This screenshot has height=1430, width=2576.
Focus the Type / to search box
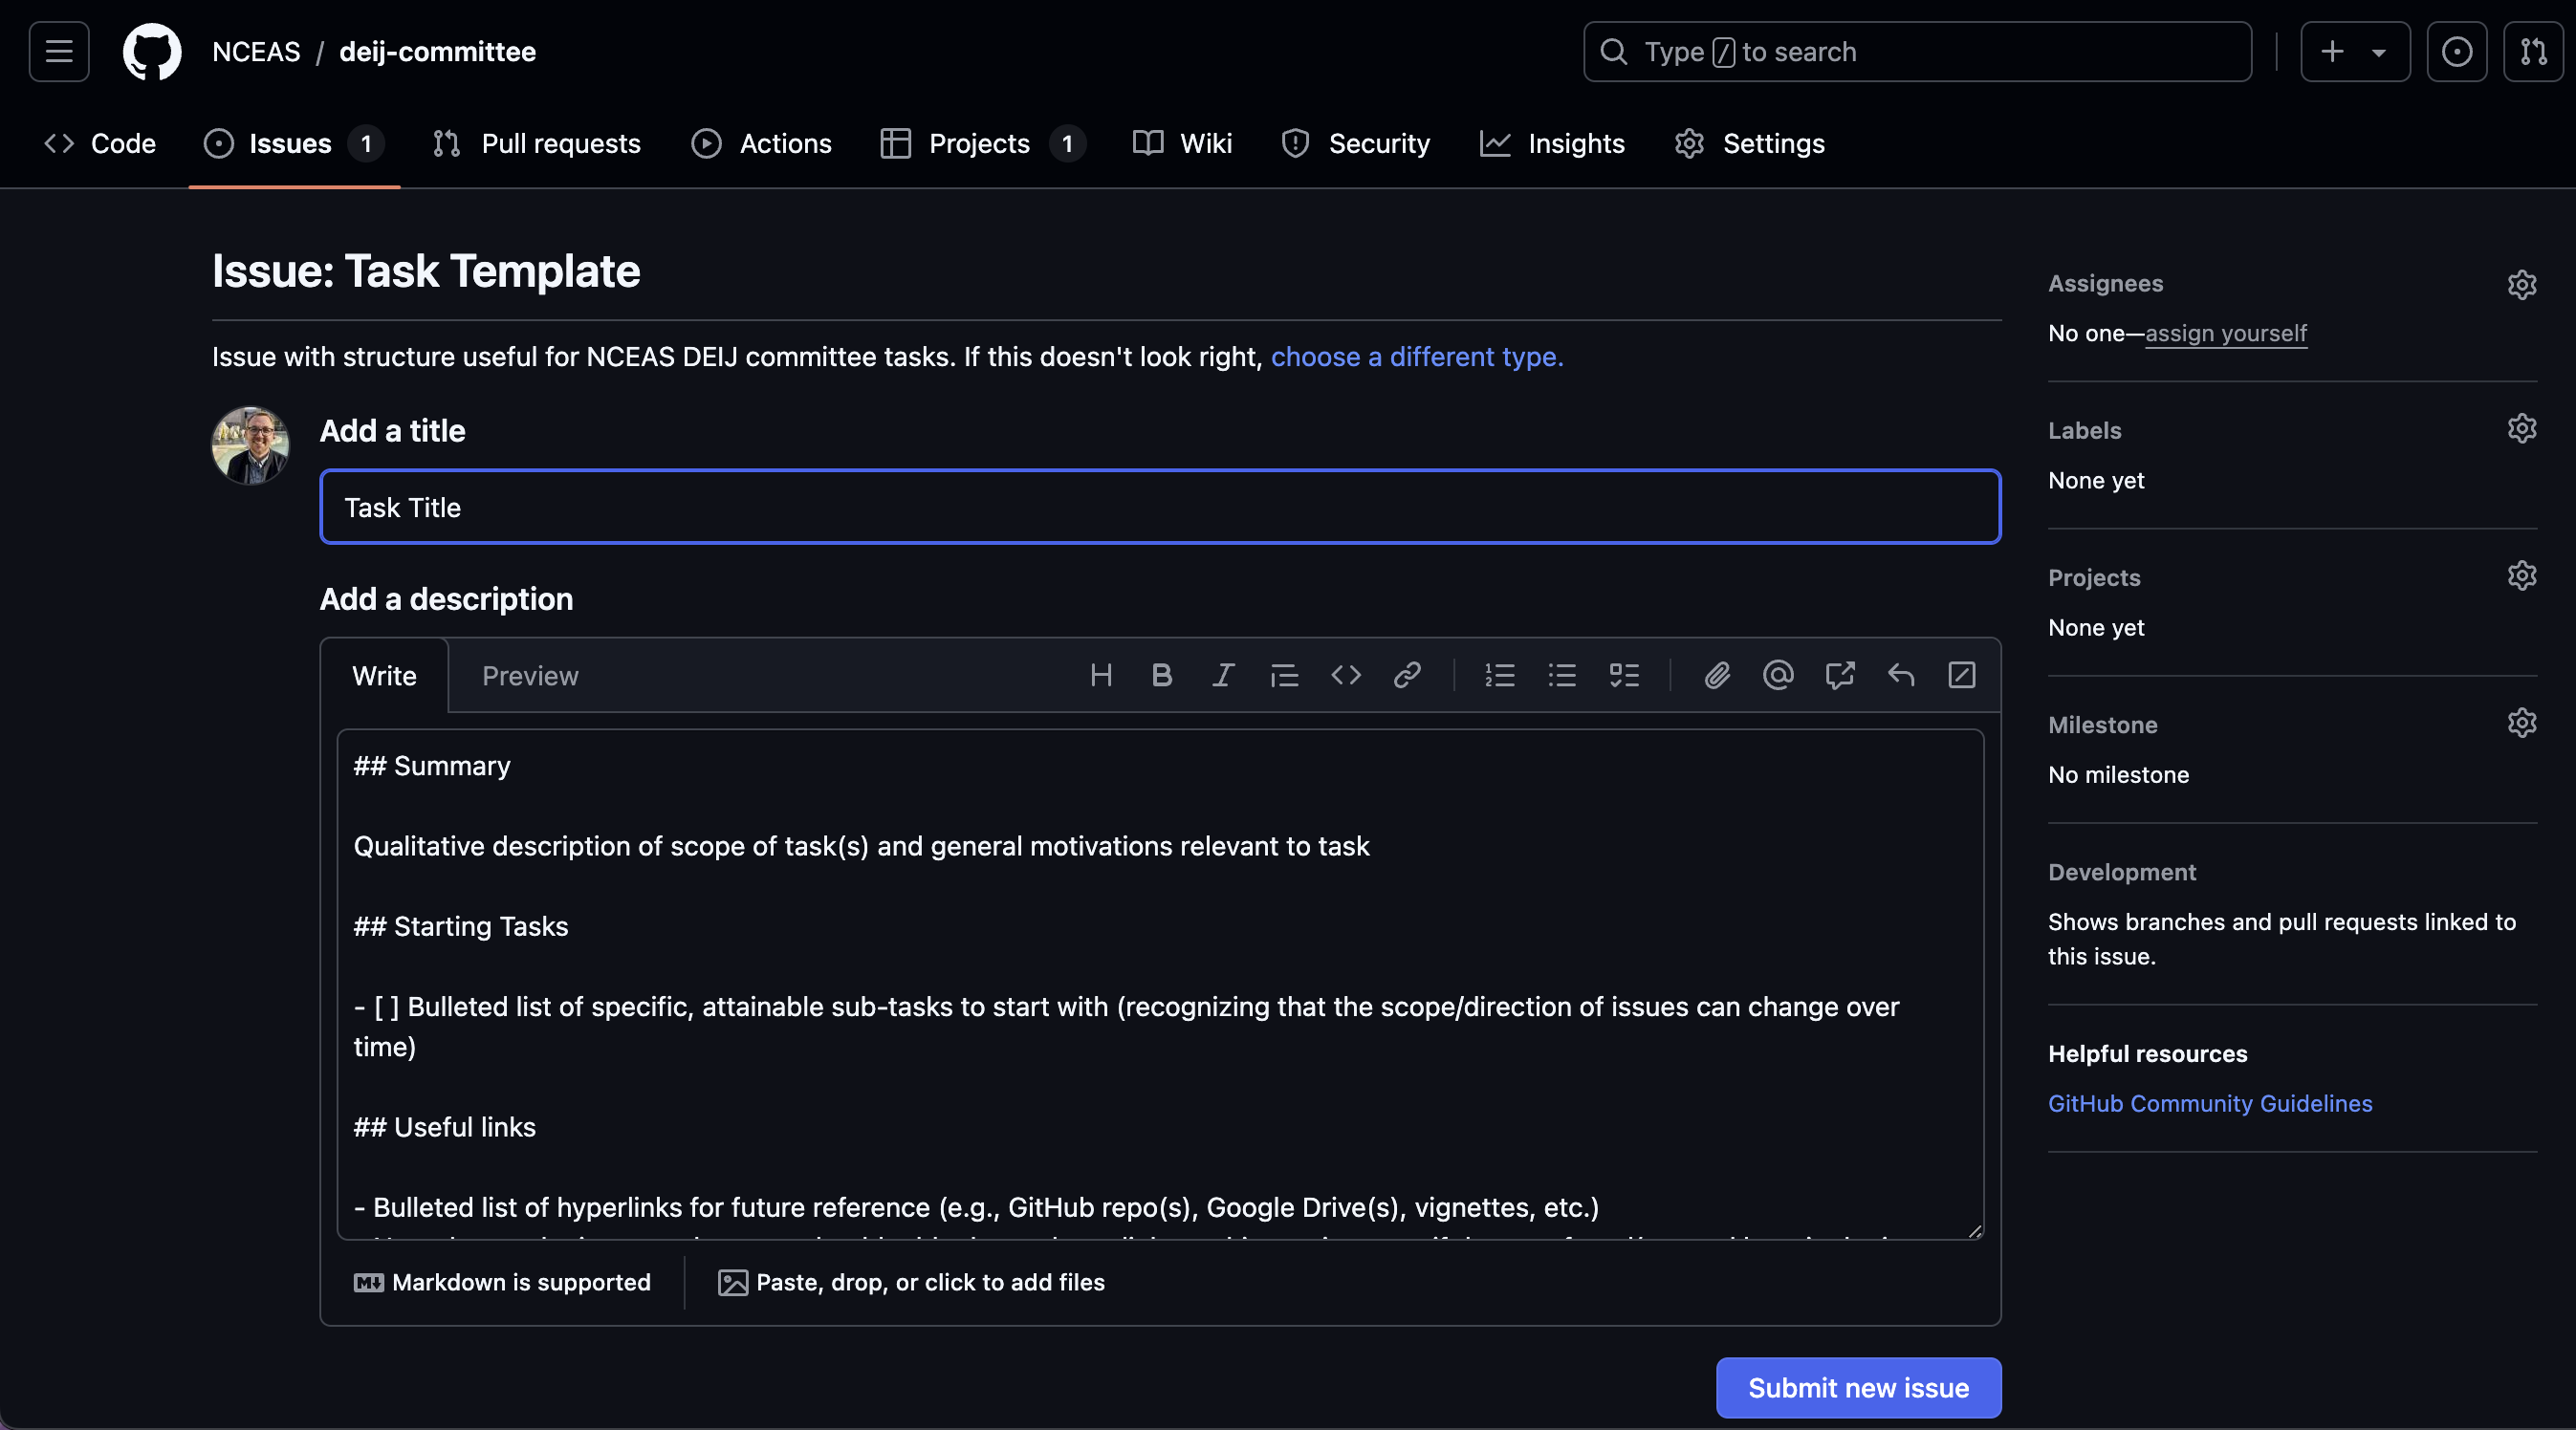click(x=1917, y=51)
